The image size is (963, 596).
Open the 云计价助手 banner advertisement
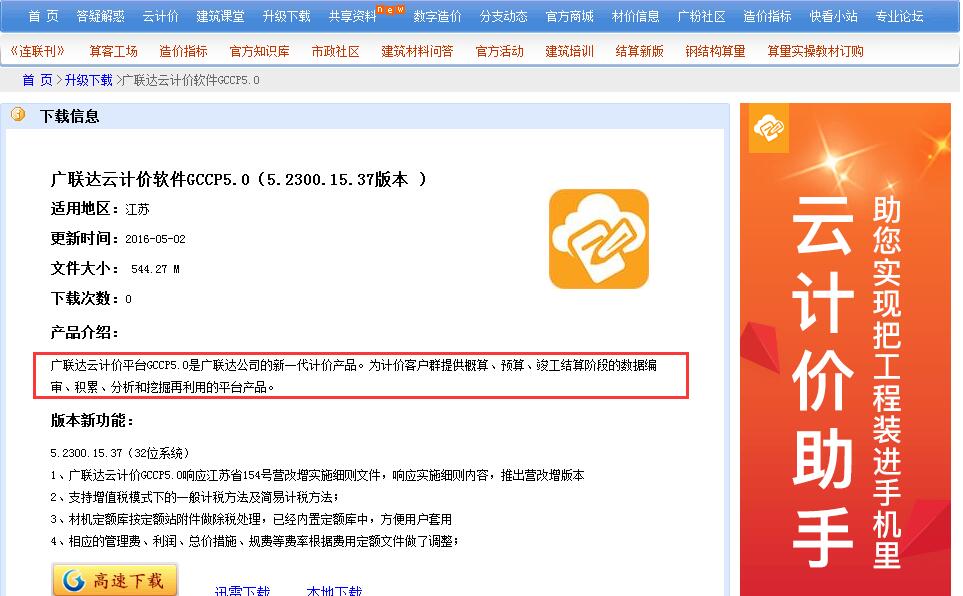[846, 350]
